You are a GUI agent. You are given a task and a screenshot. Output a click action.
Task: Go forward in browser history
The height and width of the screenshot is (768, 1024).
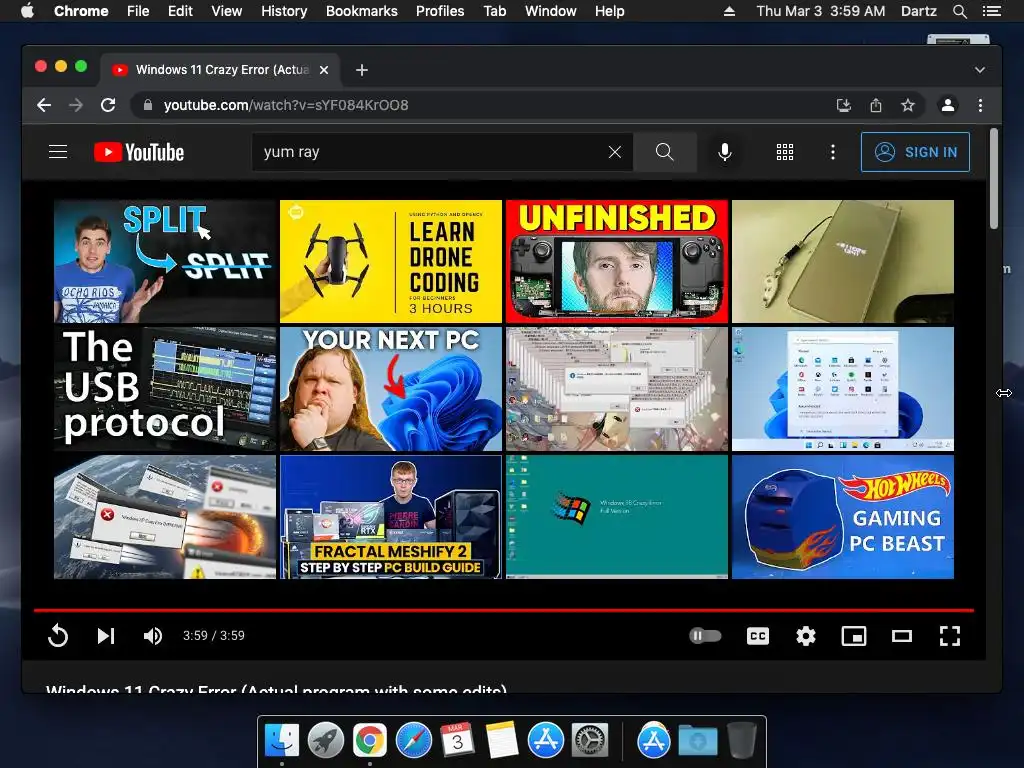(76, 105)
